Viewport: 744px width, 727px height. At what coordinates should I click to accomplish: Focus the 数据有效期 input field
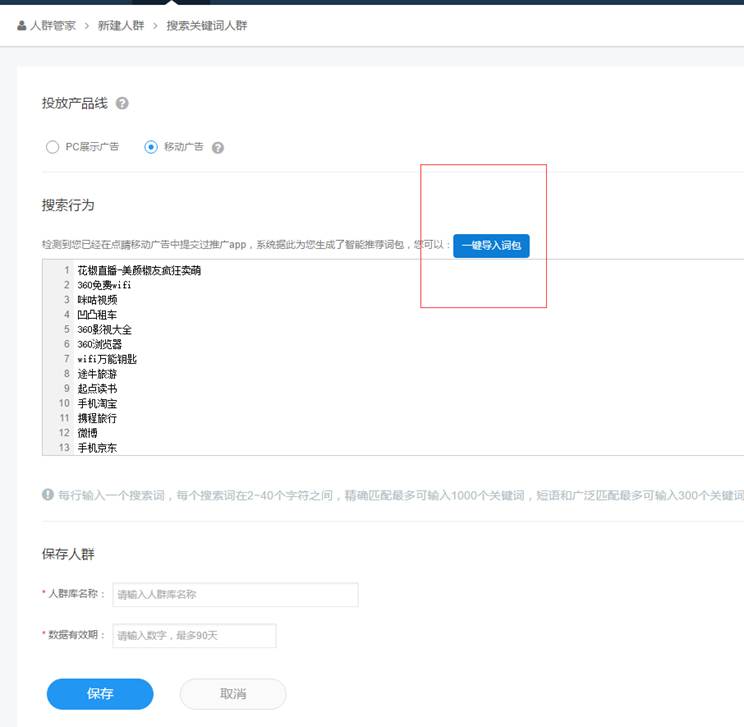(x=194, y=635)
